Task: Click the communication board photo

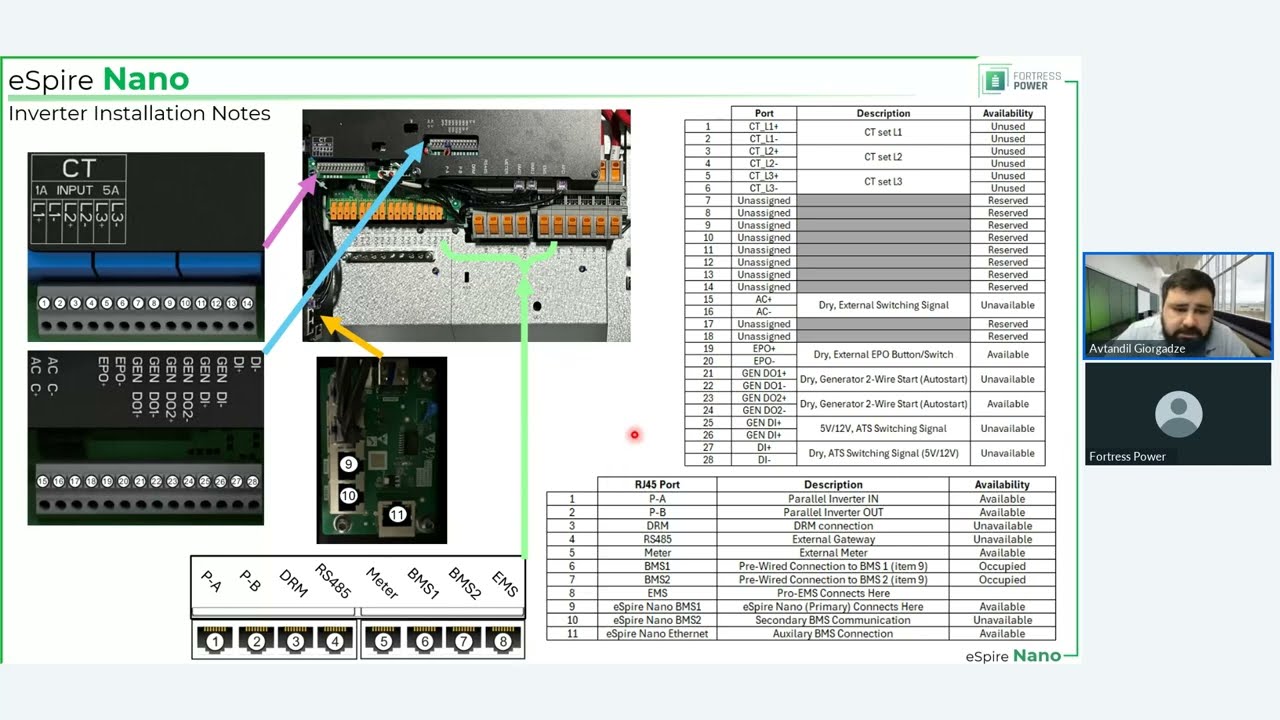Action: [x=382, y=450]
